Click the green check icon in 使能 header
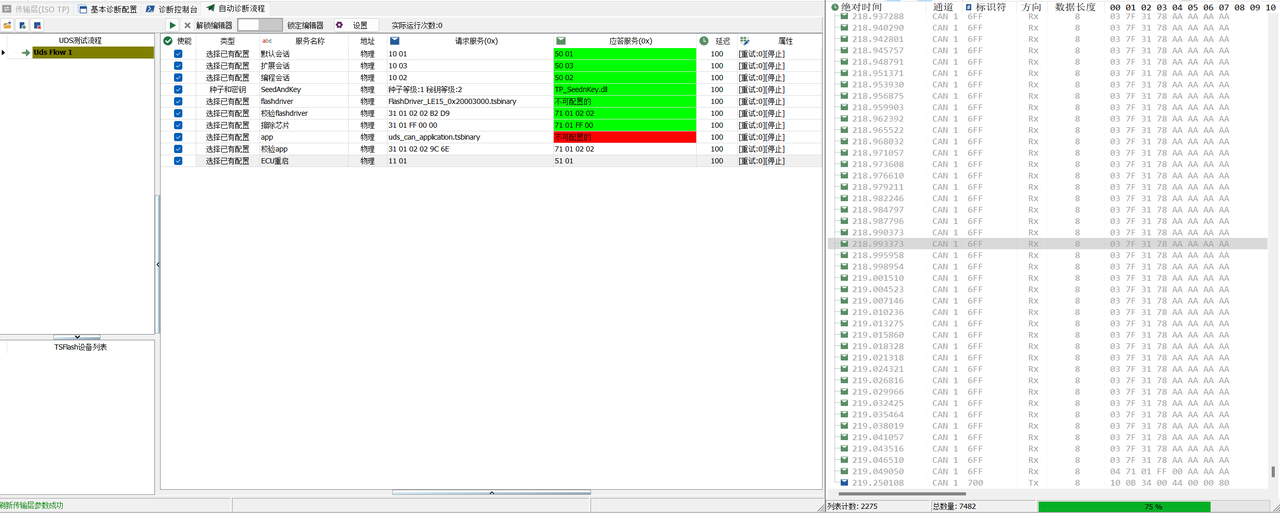The height and width of the screenshot is (513, 1280). [168, 41]
